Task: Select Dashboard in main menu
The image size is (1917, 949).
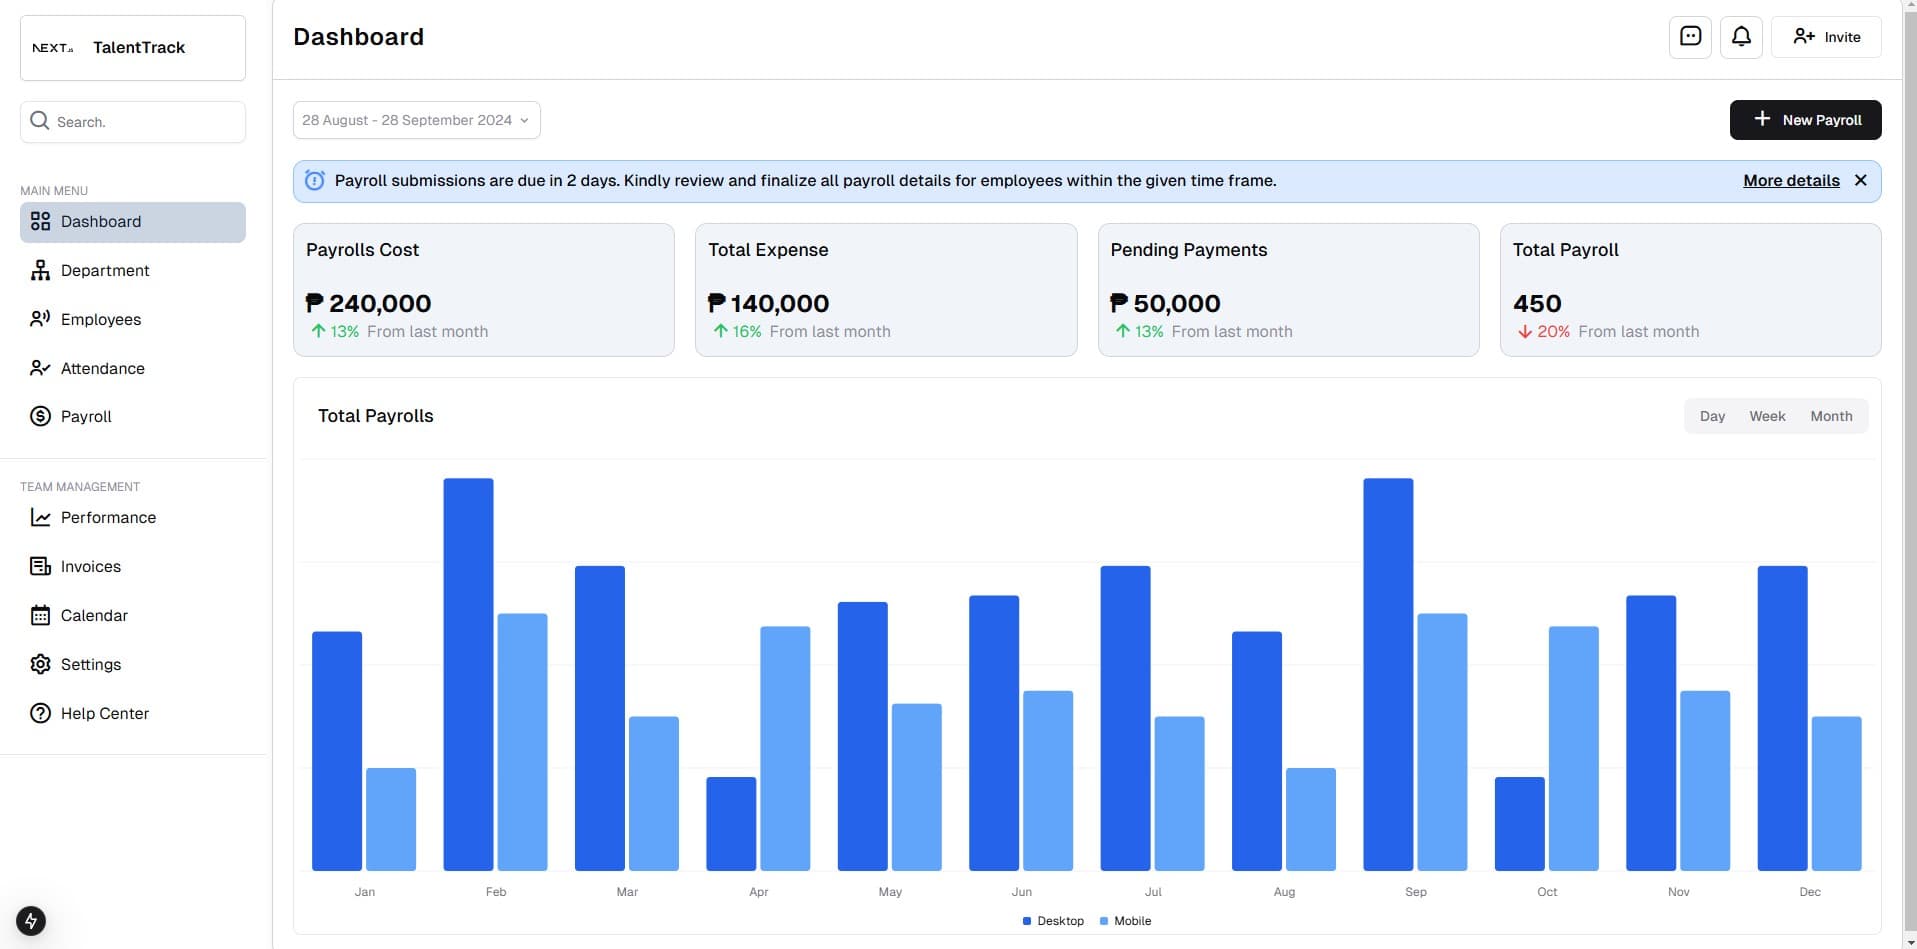Action: coord(133,222)
